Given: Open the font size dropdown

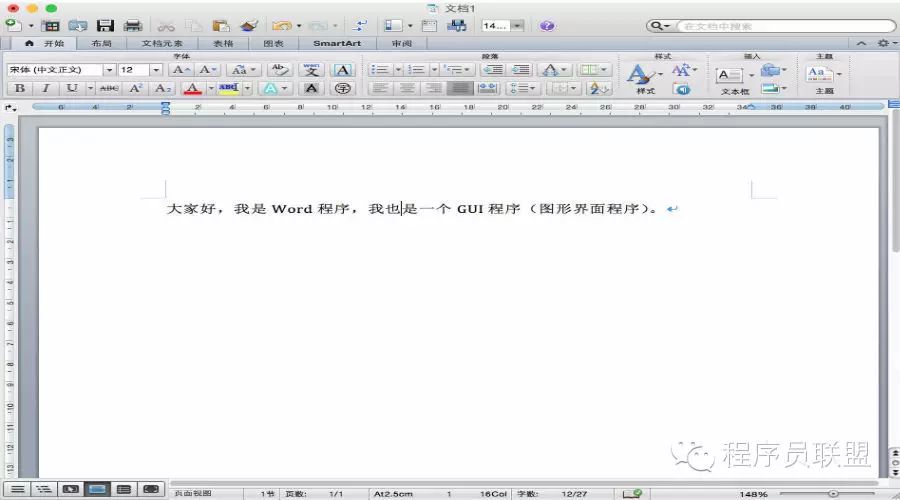Looking at the screenshot, I should [156, 70].
